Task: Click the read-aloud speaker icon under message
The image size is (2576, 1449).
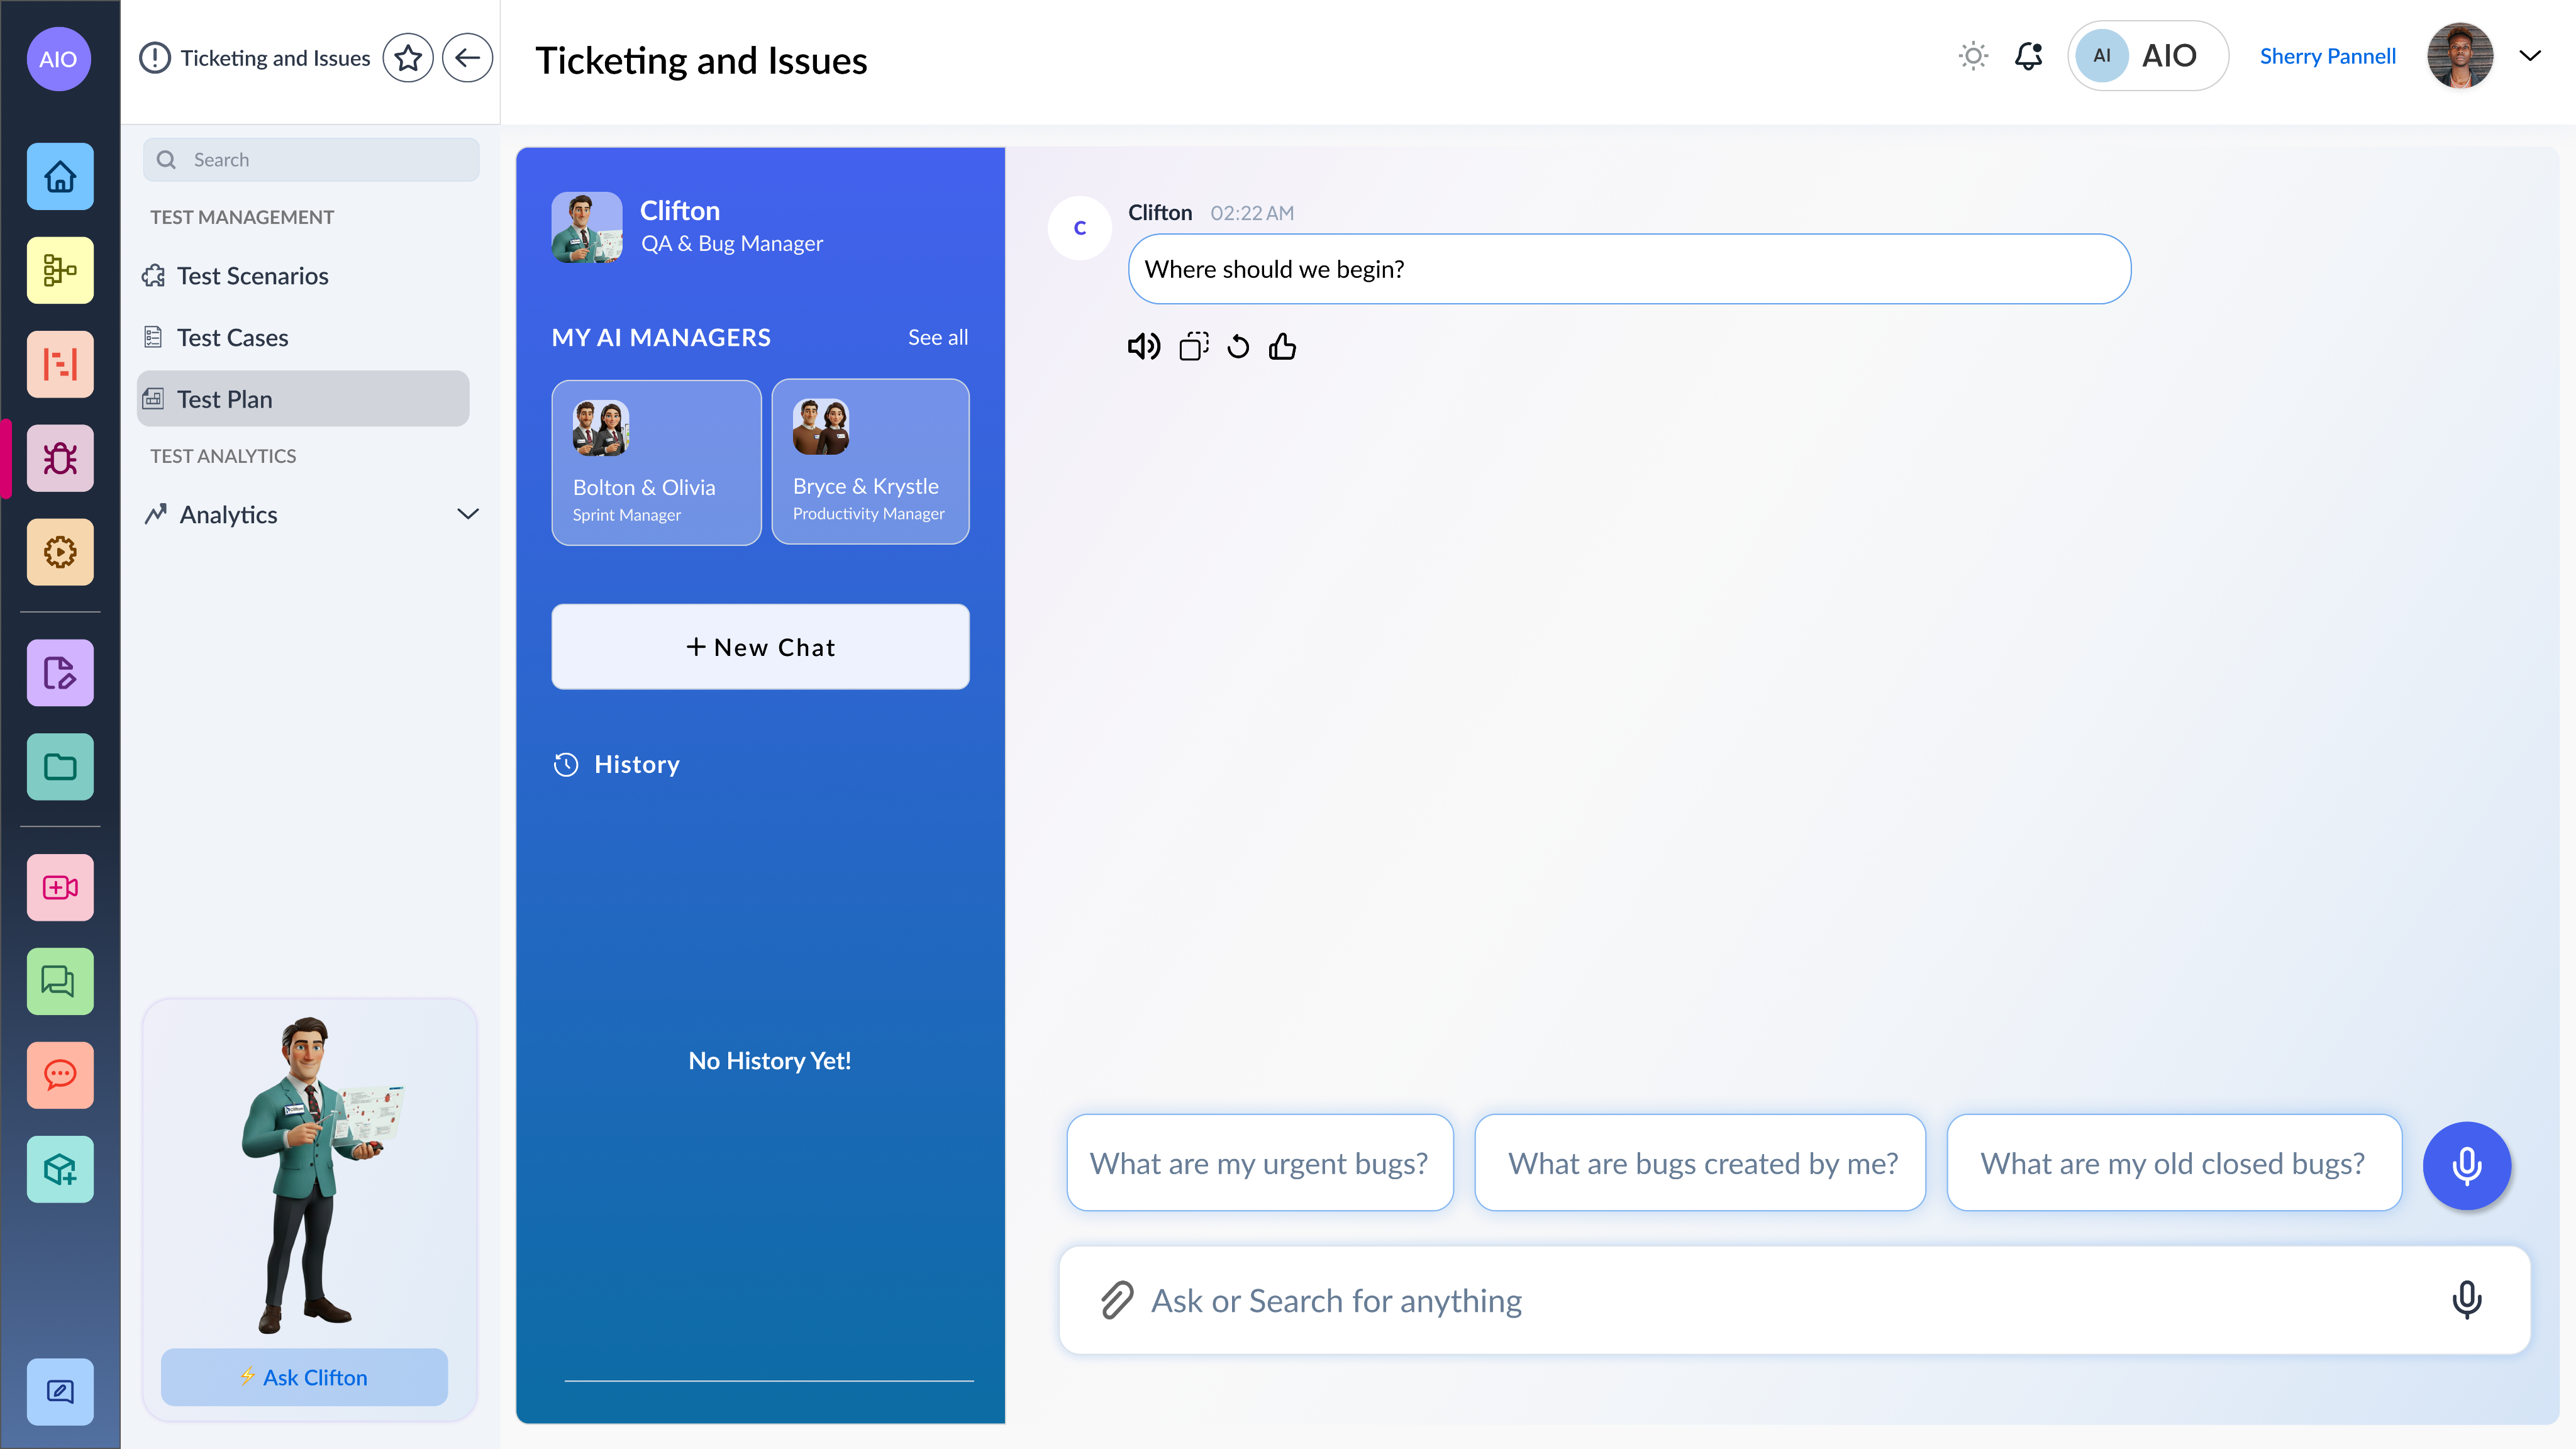Action: pos(1143,347)
